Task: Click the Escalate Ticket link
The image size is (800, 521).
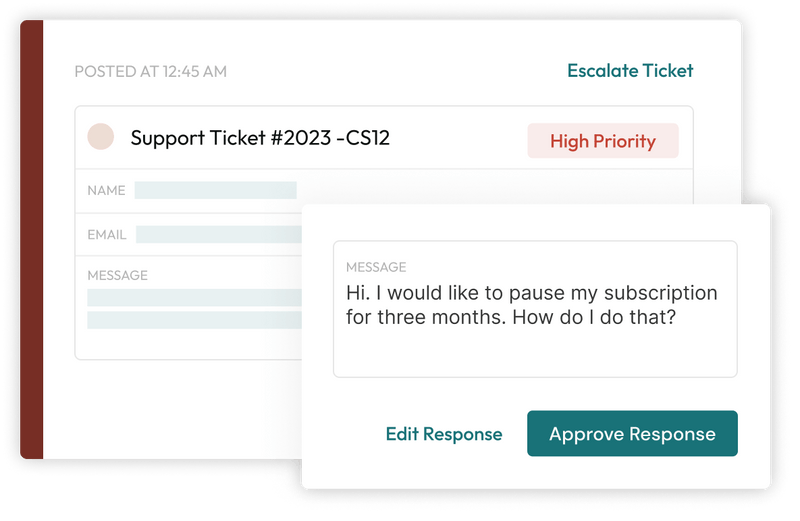Action: (630, 71)
